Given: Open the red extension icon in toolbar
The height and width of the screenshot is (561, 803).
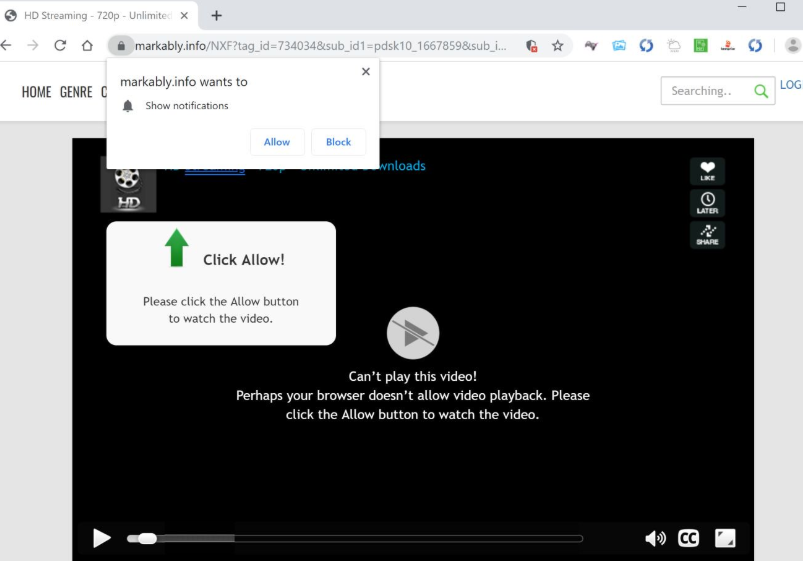Looking at the screenshot, I should 728,46.
